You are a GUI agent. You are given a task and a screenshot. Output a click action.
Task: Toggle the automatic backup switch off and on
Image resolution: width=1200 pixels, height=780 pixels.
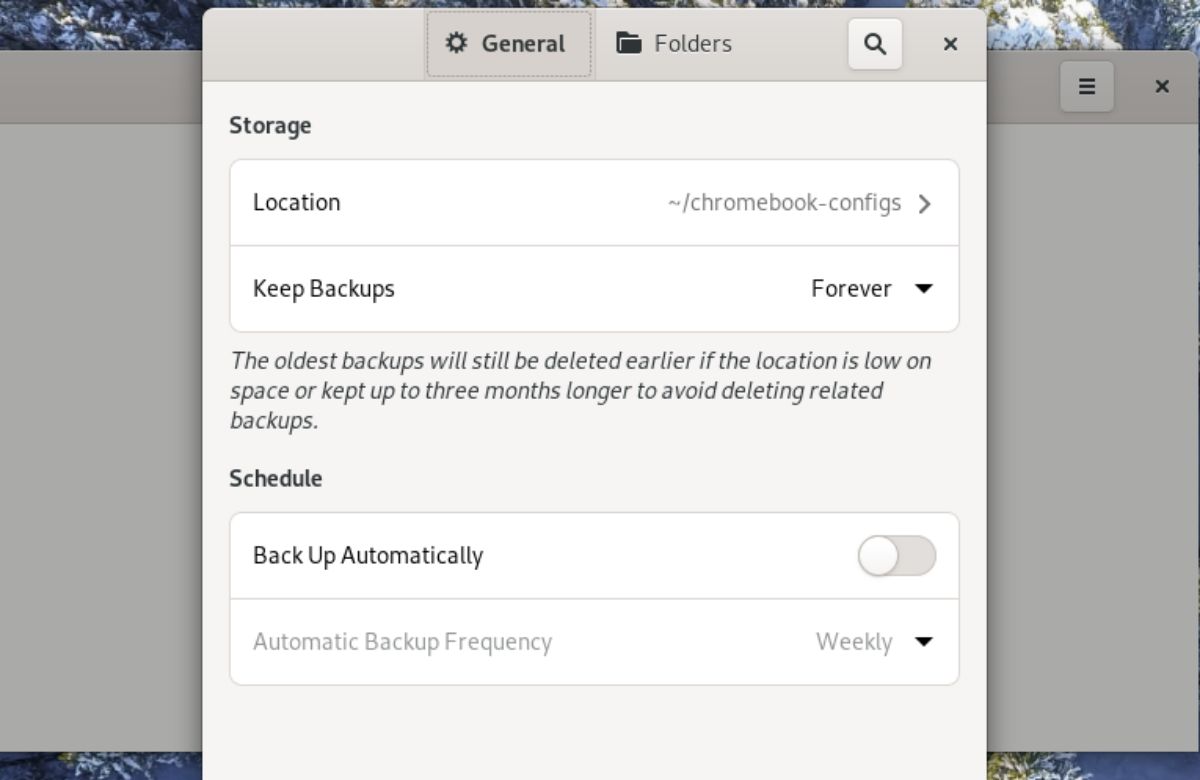tap(897, 556)
